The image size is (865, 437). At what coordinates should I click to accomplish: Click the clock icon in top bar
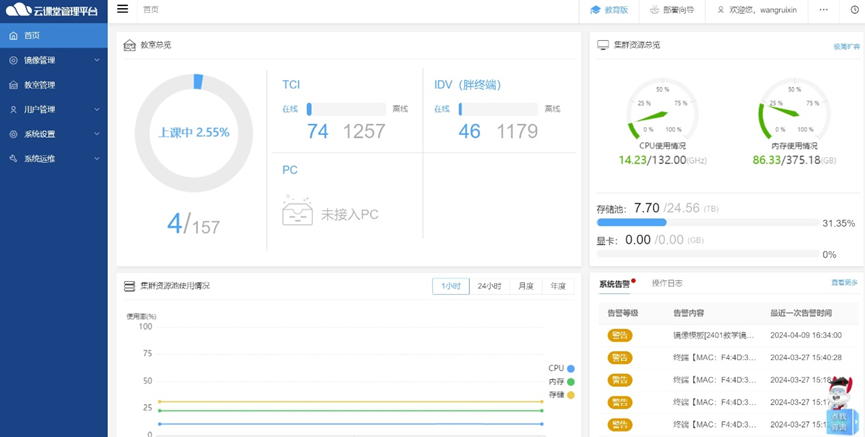(853, 10)
